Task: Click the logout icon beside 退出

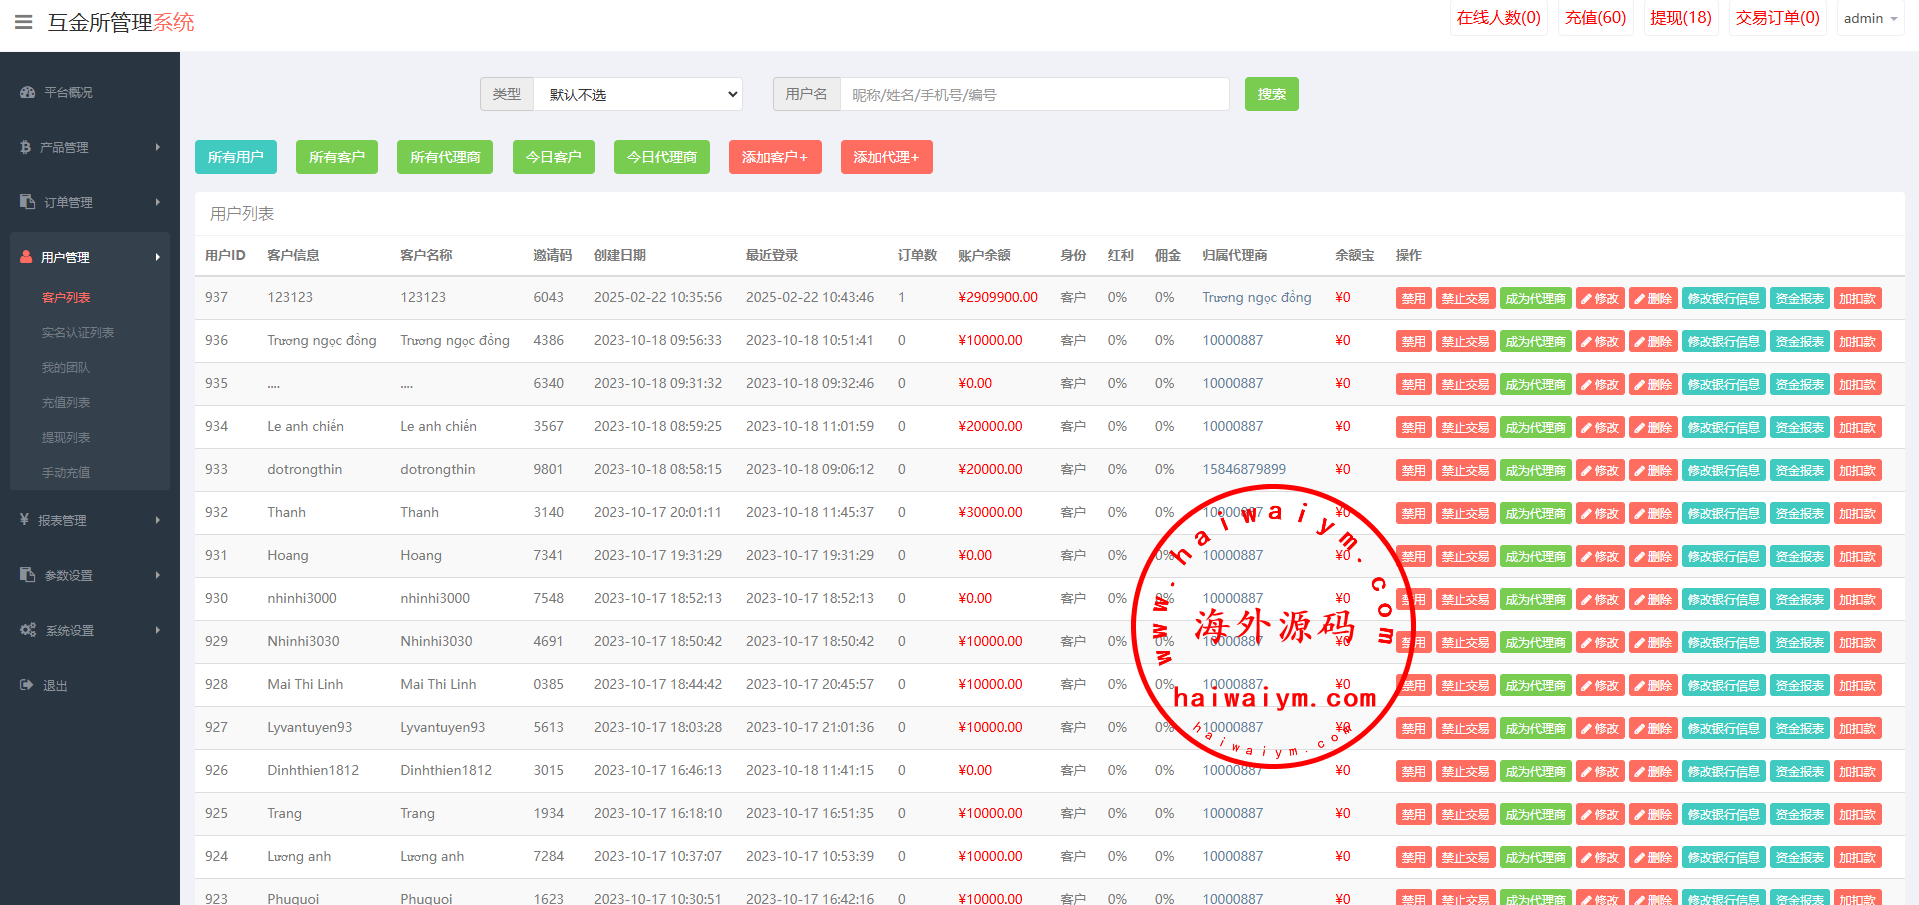Action: (27, 685)
